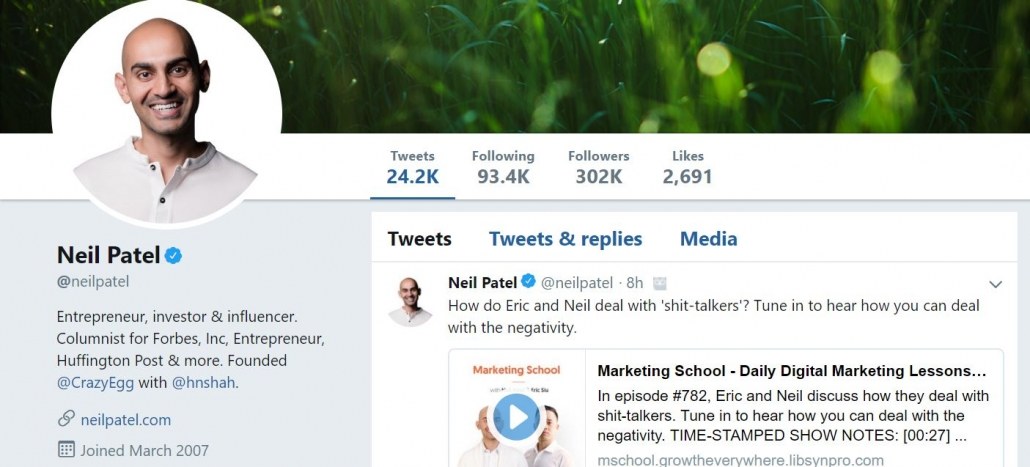Open the Marketing School card title link
1030x467 pixels.
click(798, 370)
